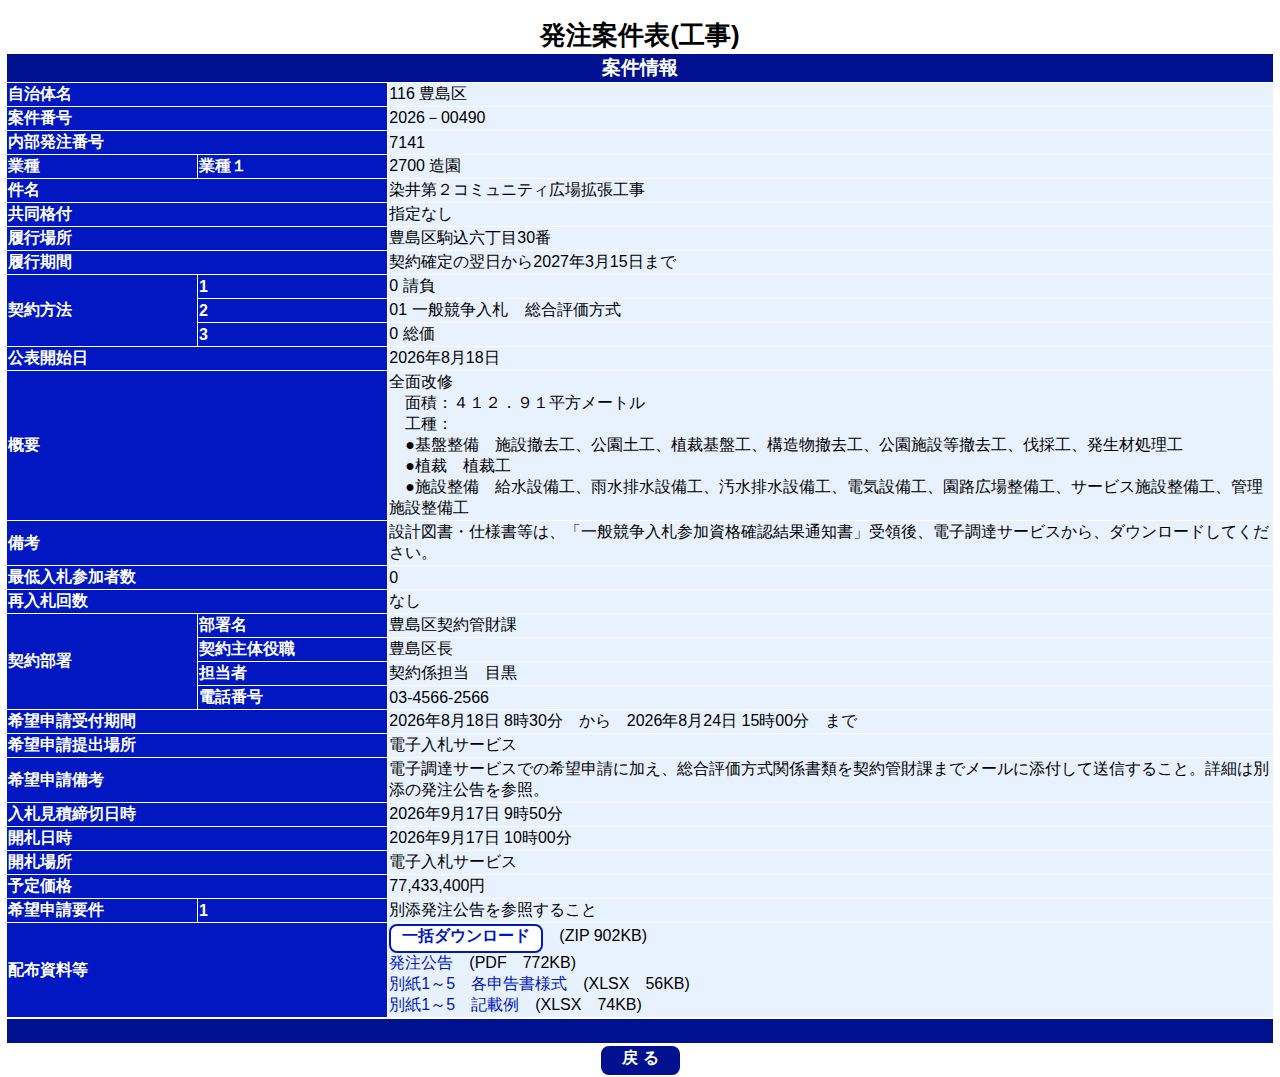Click the 希望申請要件 value 別添発注公告を参照すること

493,910
